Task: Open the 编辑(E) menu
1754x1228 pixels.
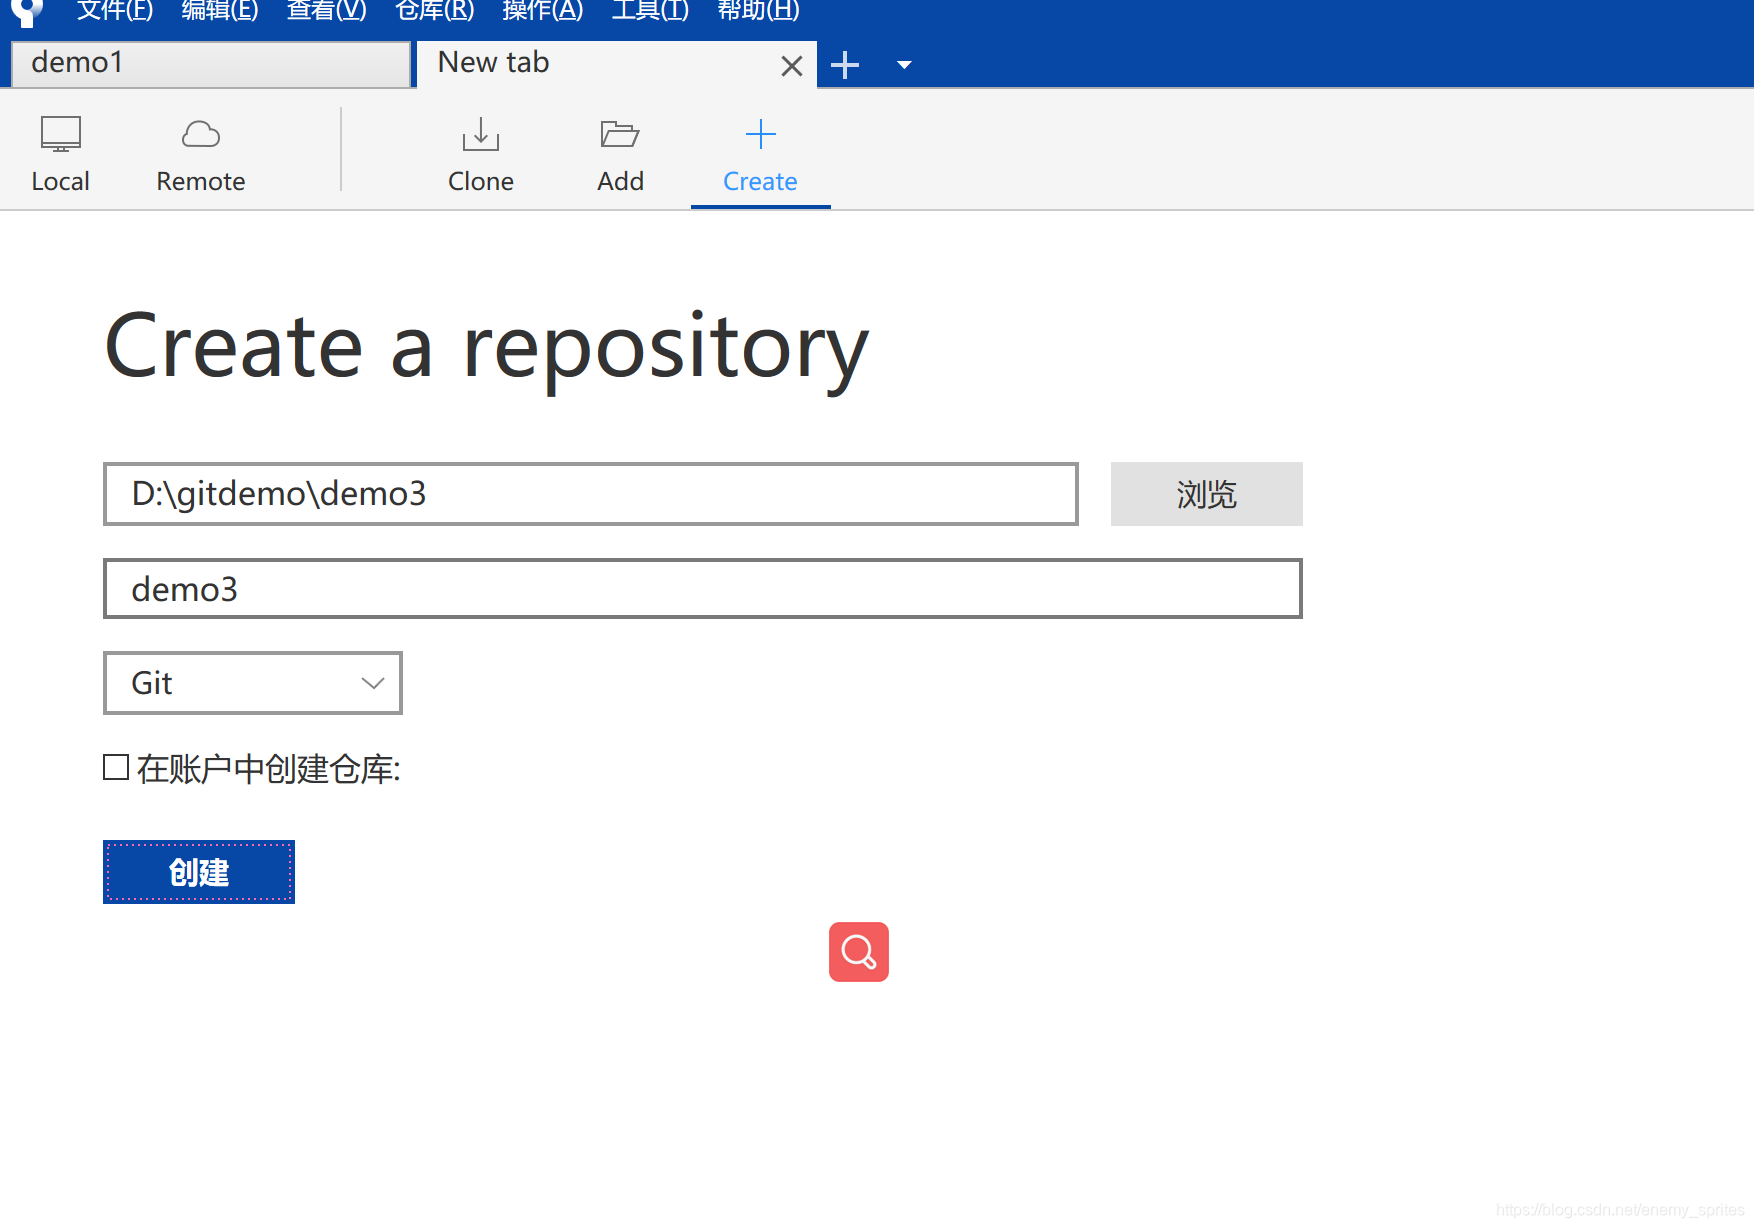Action: pos(220,11)
